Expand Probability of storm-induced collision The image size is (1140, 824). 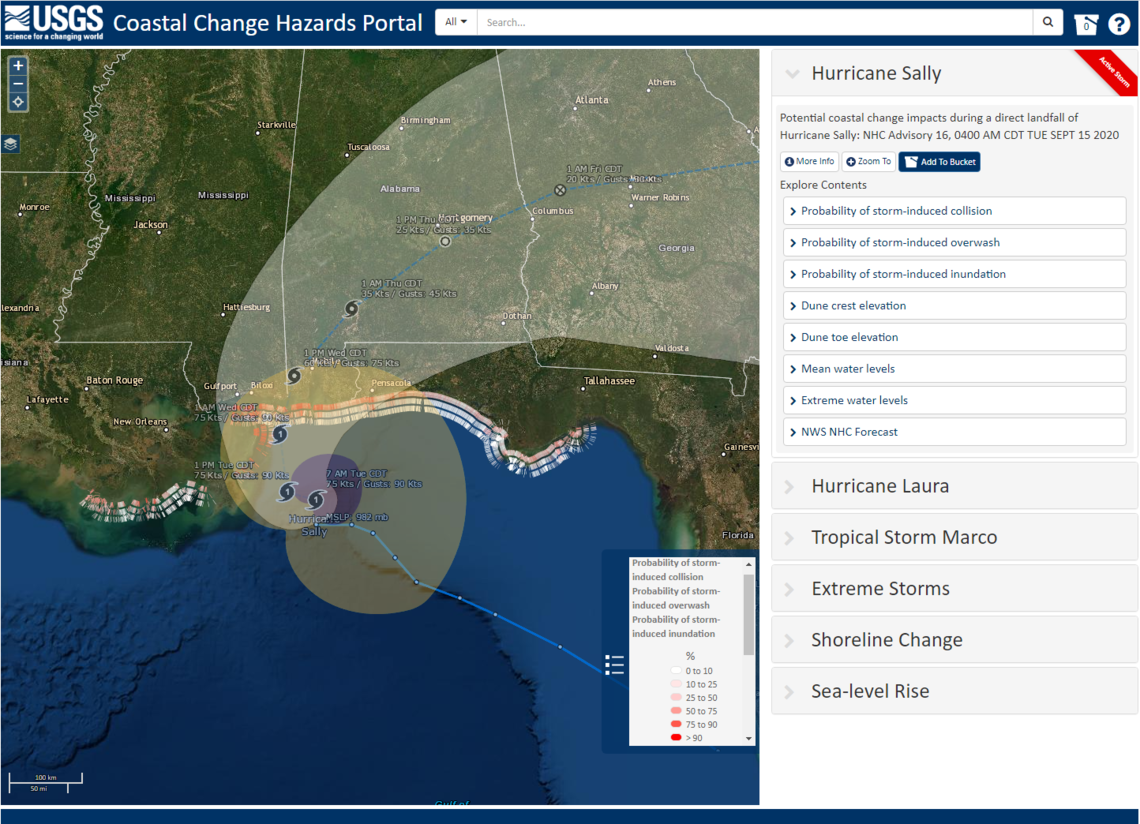coord(955,211)
